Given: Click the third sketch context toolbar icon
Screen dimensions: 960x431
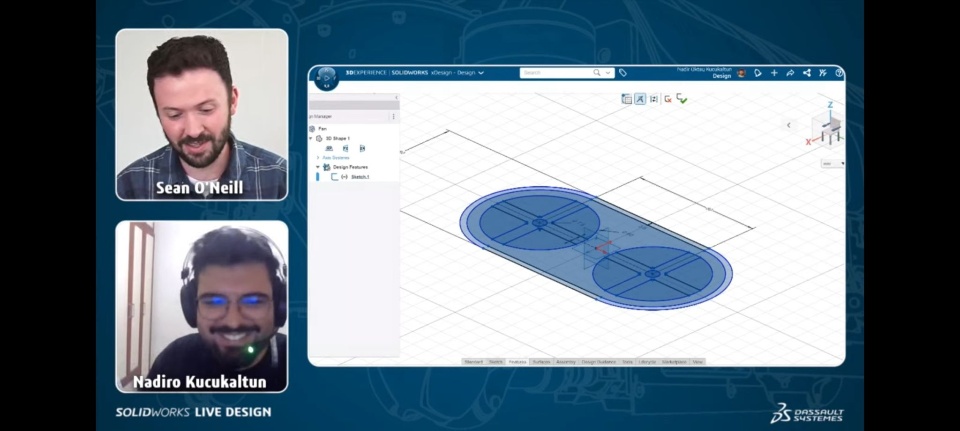Looking at the screenshot, I should pyautogui.click(x=653, y=99).
